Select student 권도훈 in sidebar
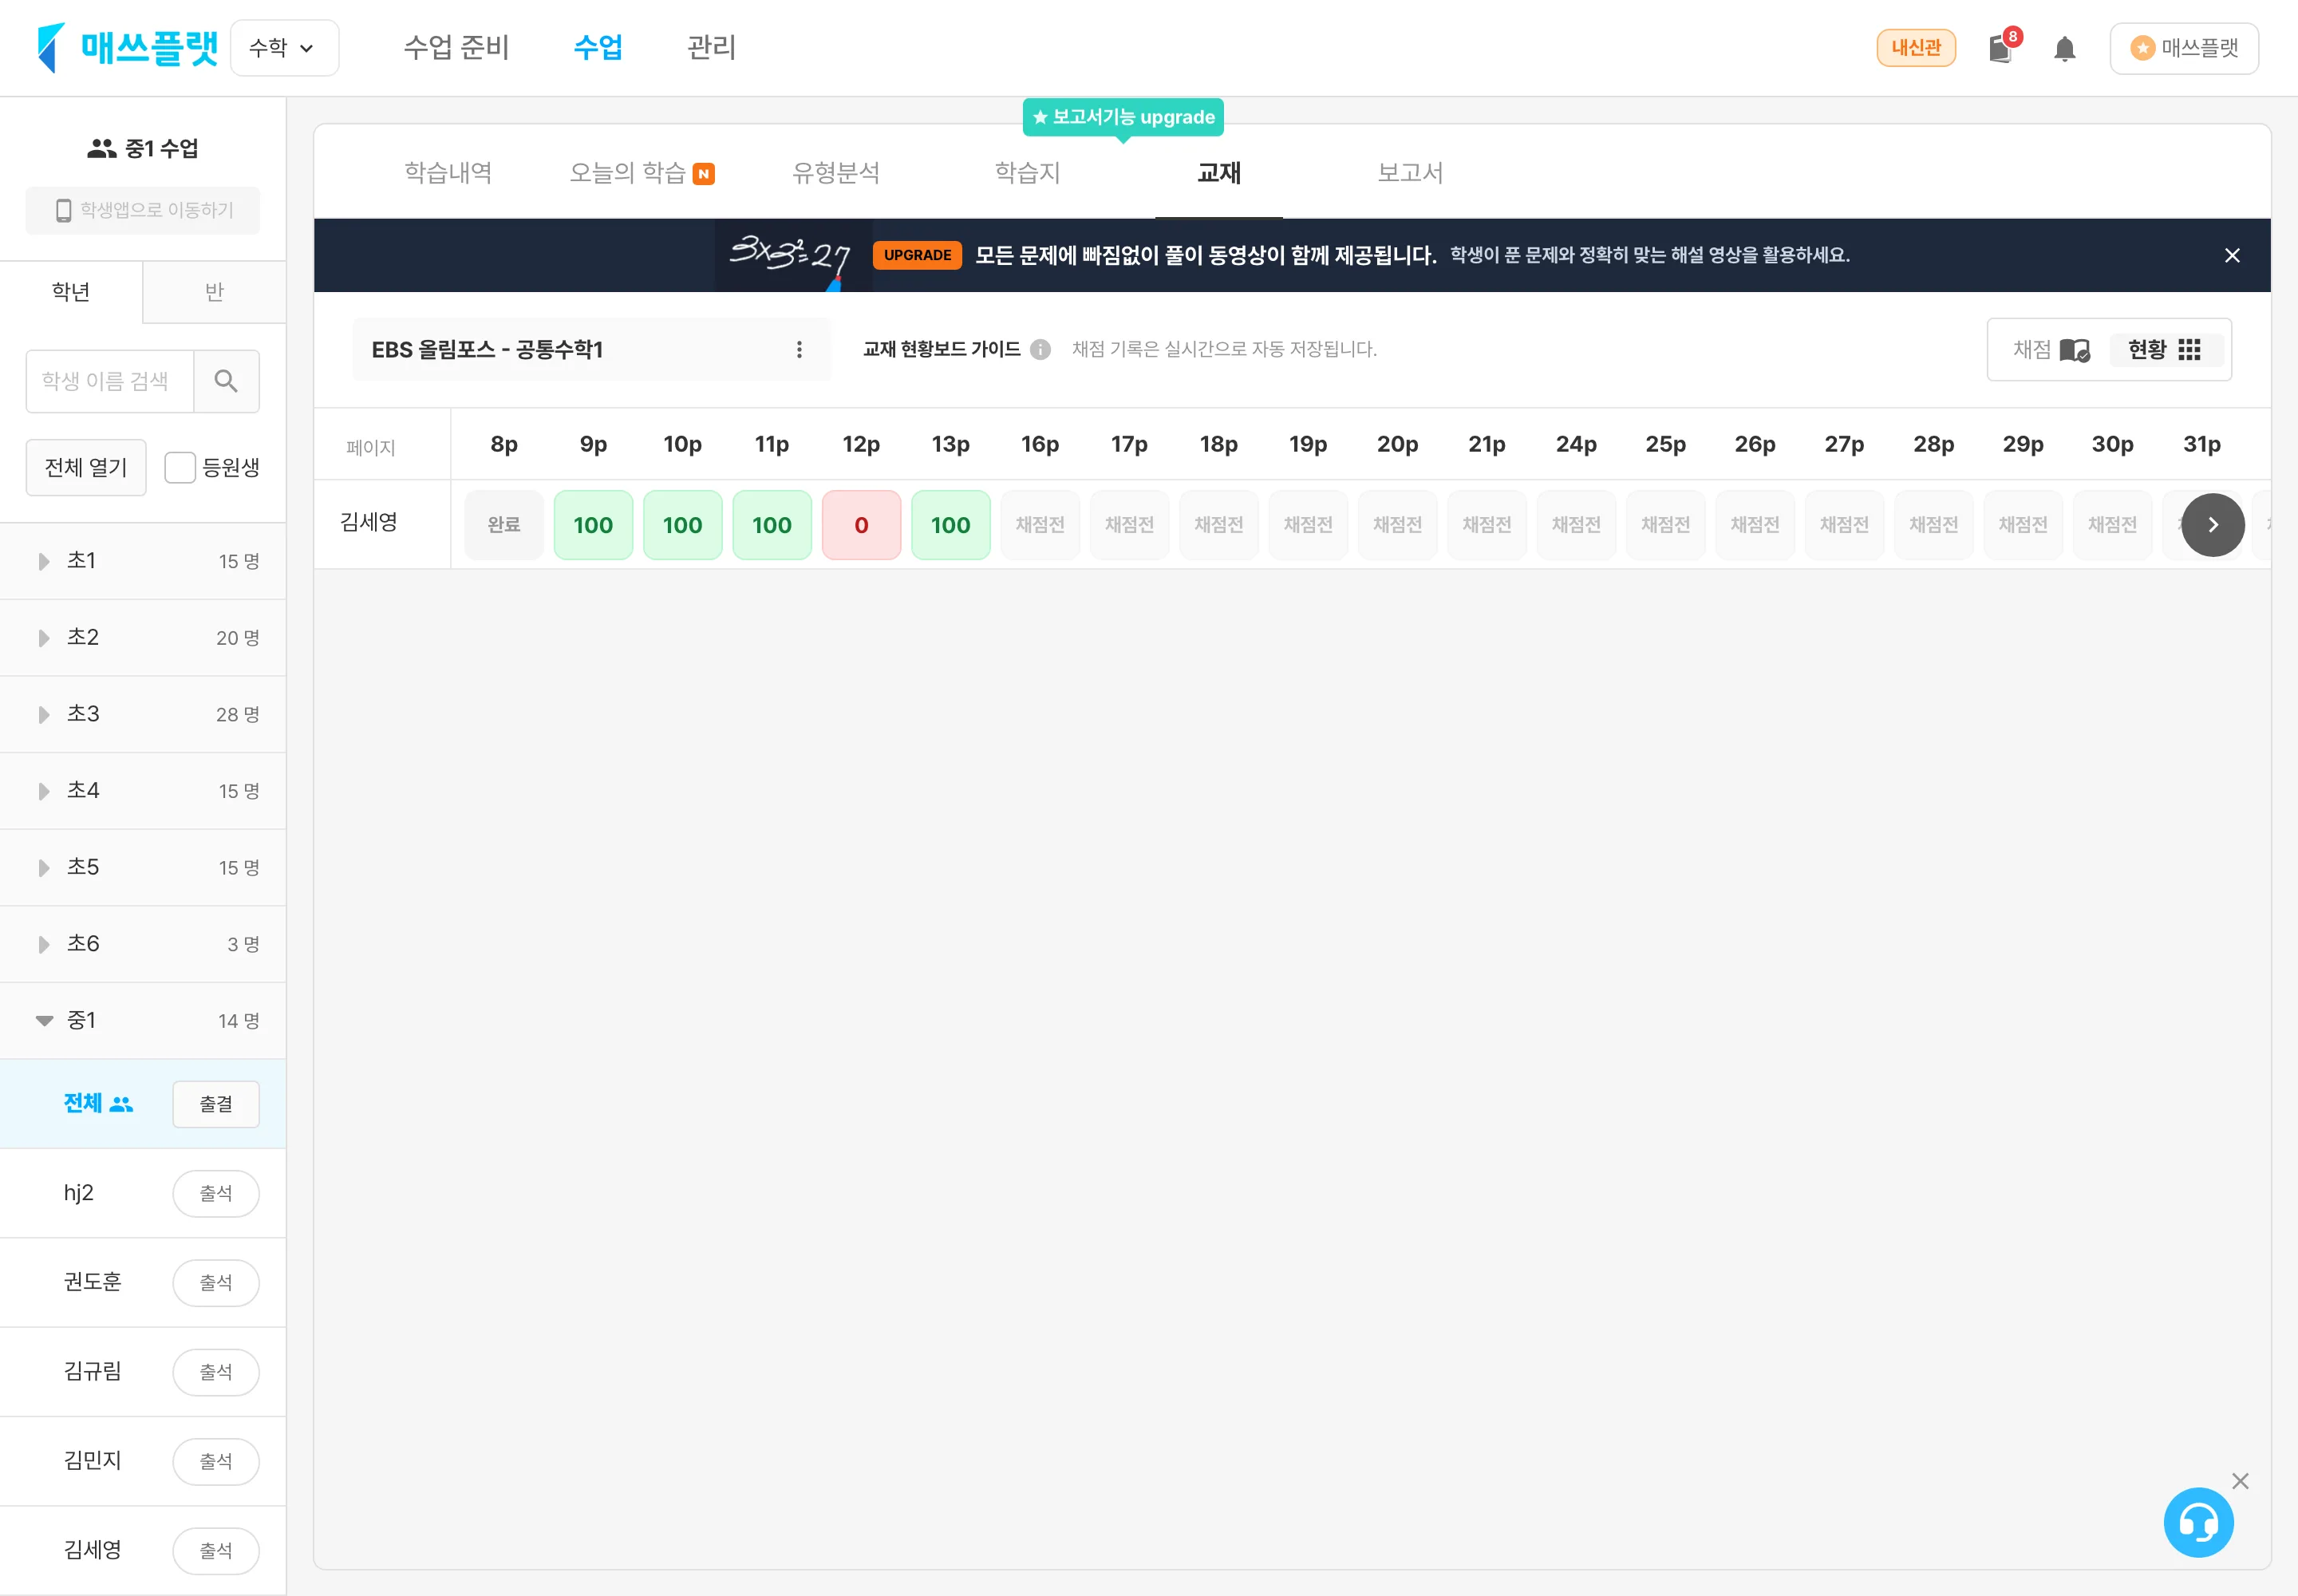Viewport: 2298px width, 1596px height. click(x=92, y=1282)
